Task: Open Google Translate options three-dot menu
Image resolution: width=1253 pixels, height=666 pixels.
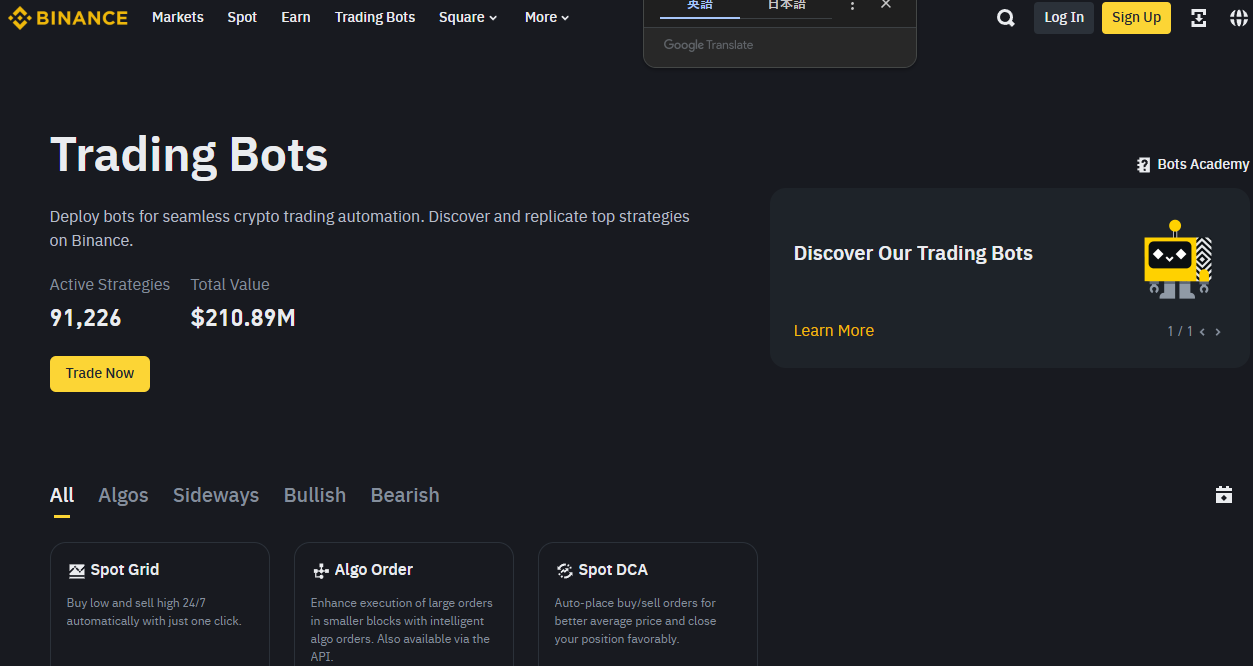Action: [852, 6]
